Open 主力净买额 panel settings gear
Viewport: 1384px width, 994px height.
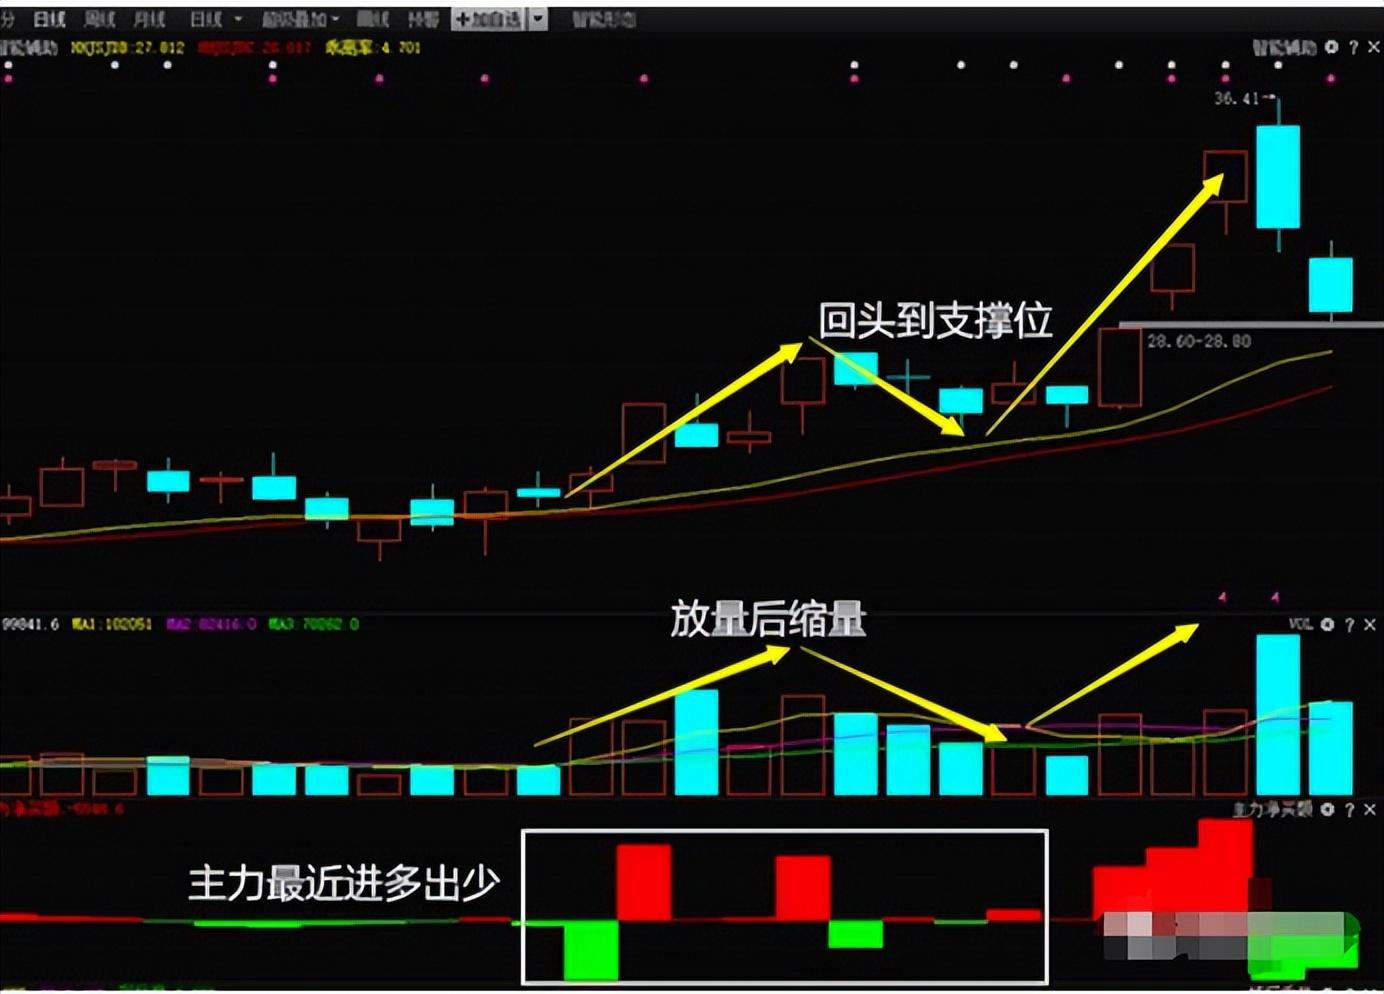1327,808
